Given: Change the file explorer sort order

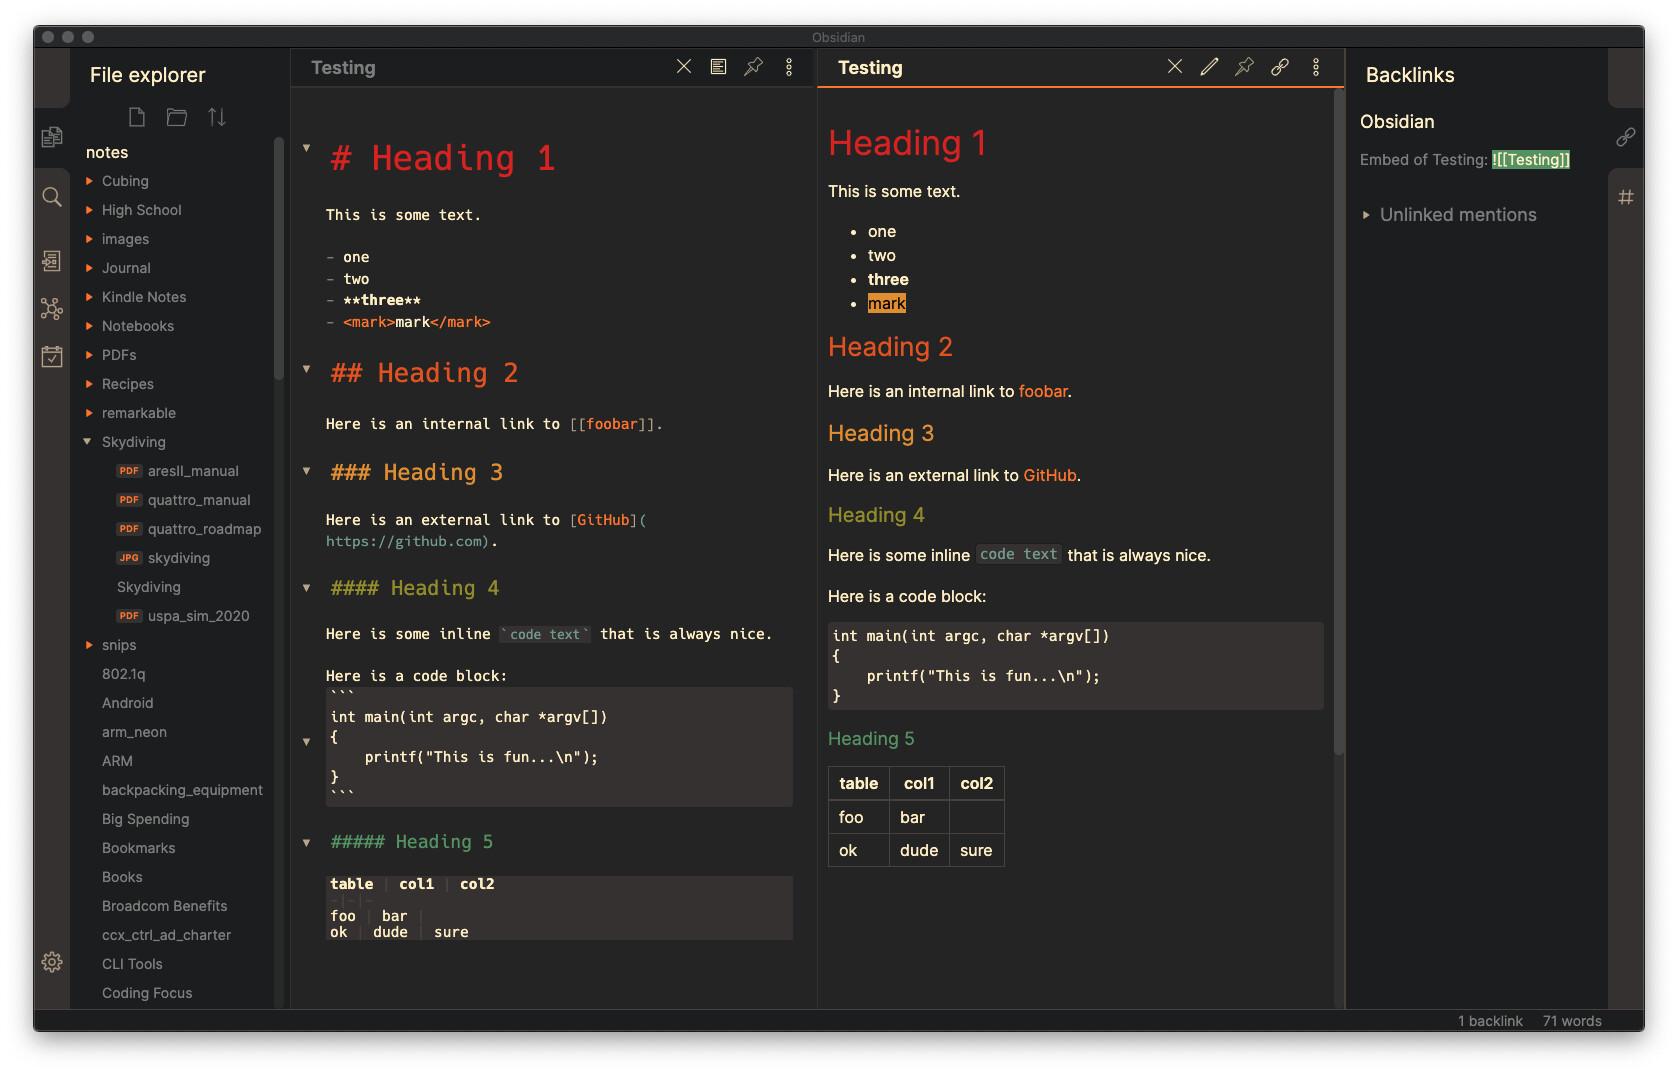Looking at the screenshot, I should [x=217, y=118].
